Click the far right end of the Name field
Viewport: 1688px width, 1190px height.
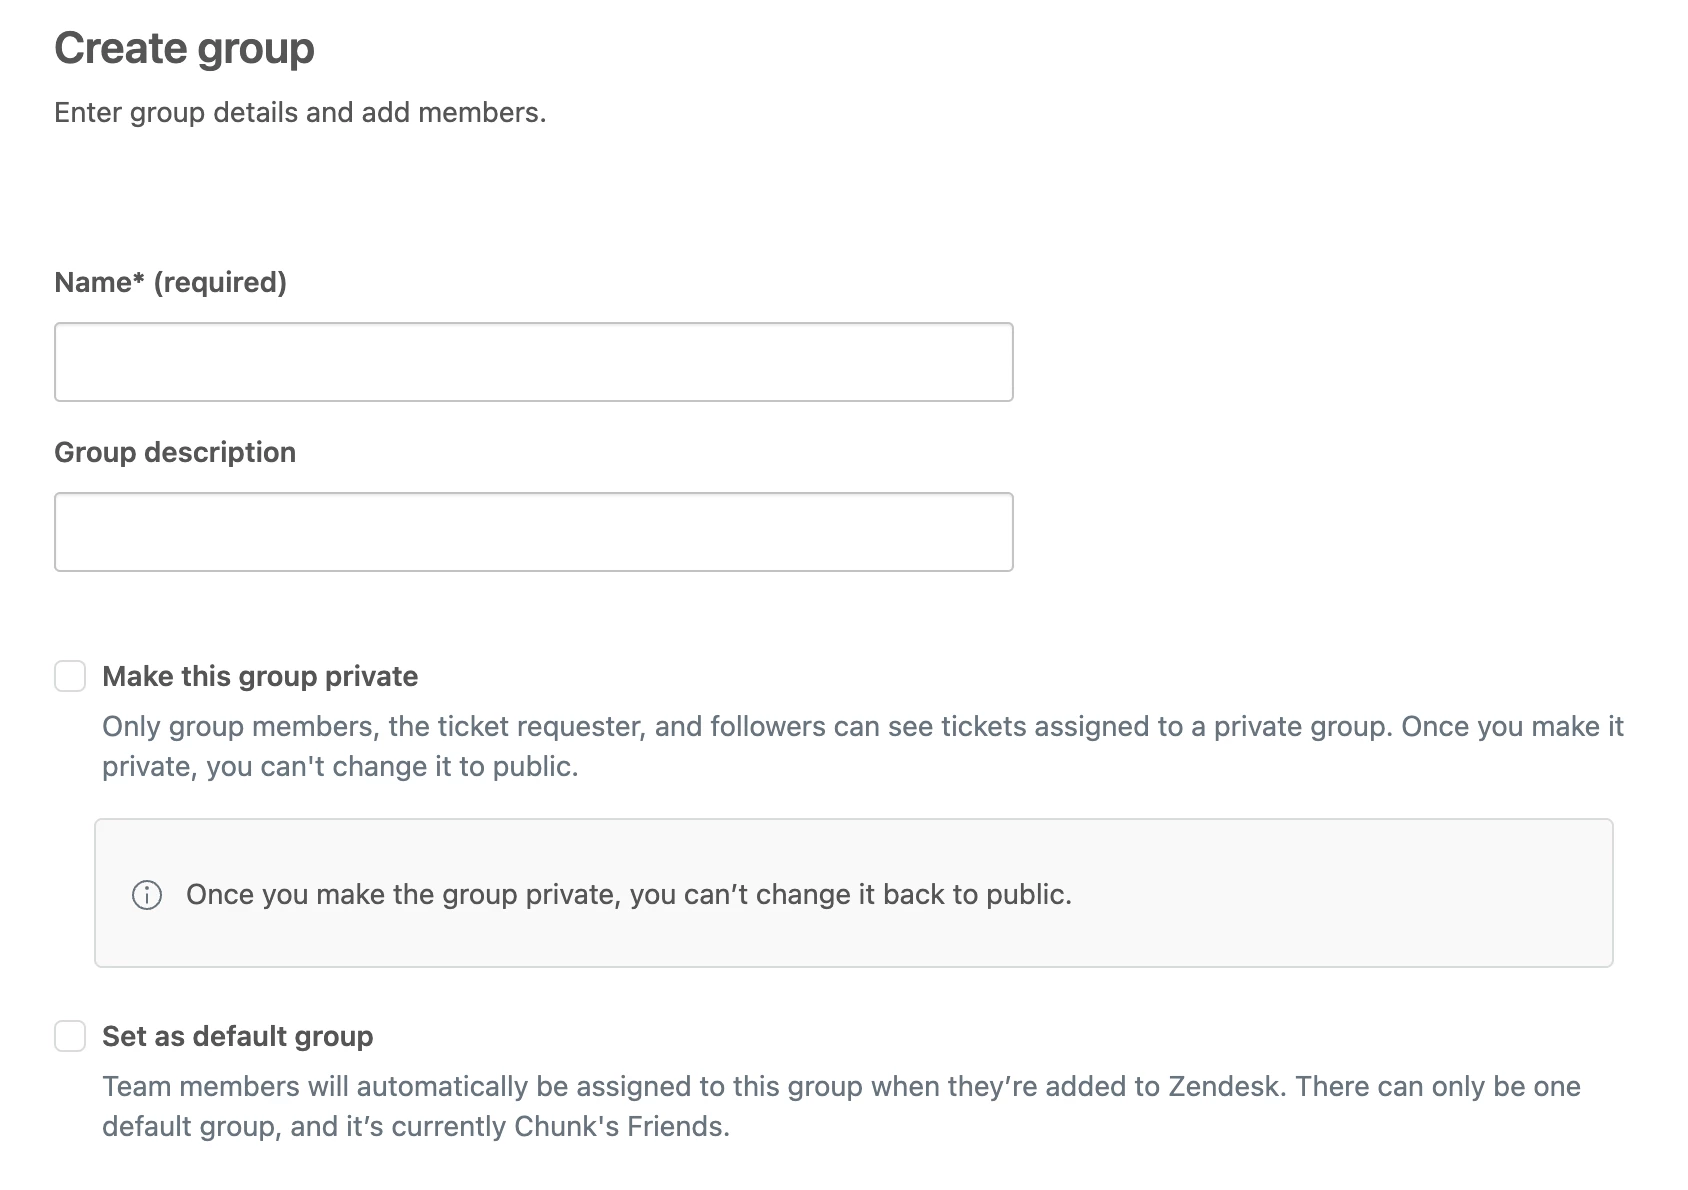(x=990, y=362)
